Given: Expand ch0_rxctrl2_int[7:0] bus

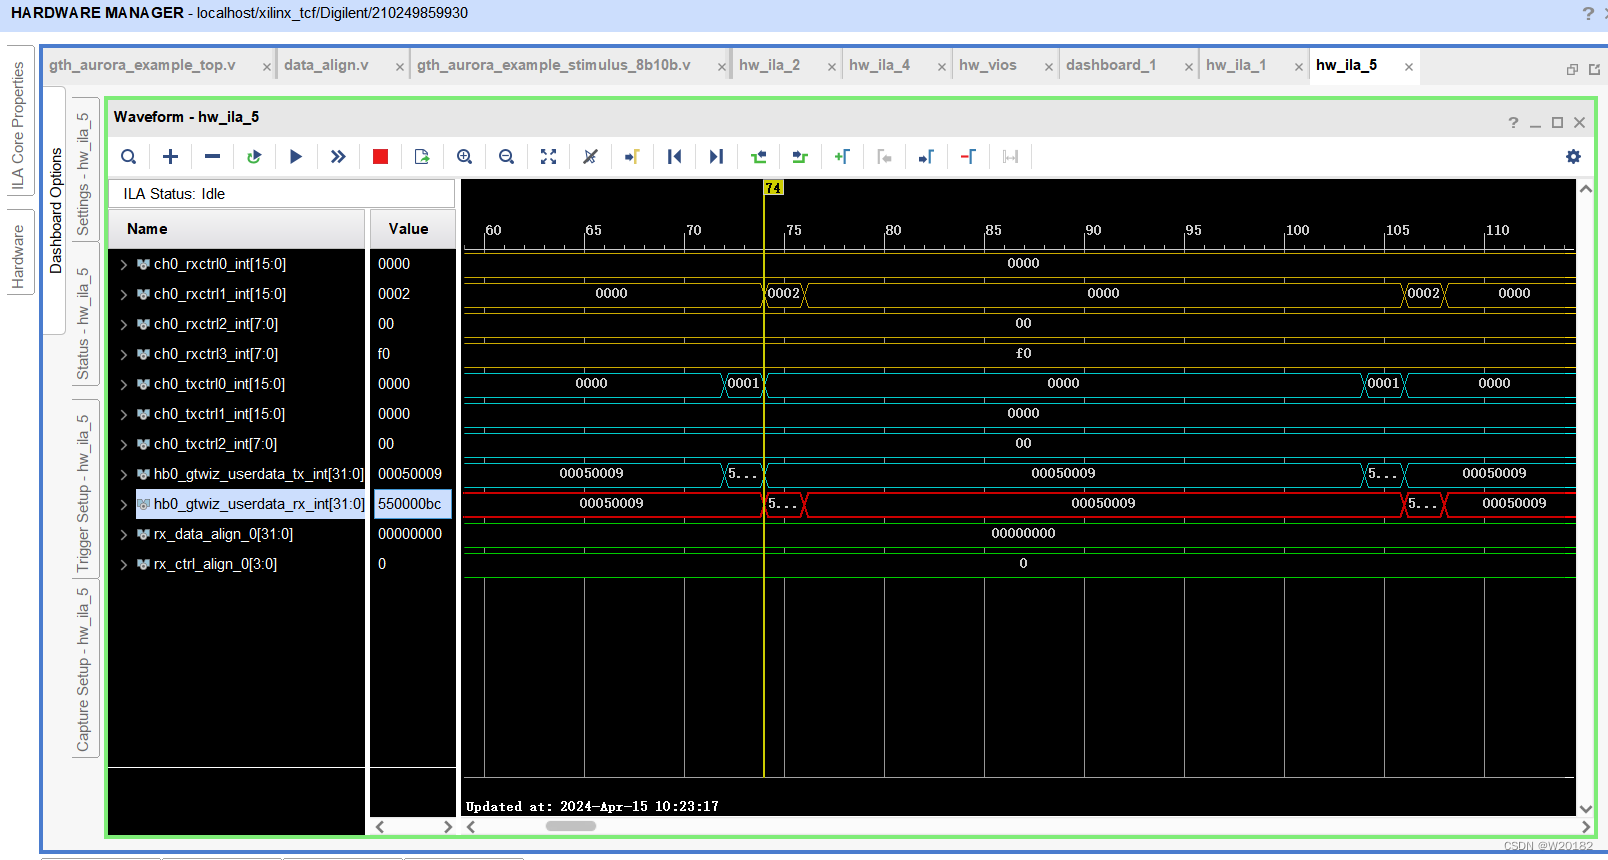Looking at the screenshot, I should point(124,325).
